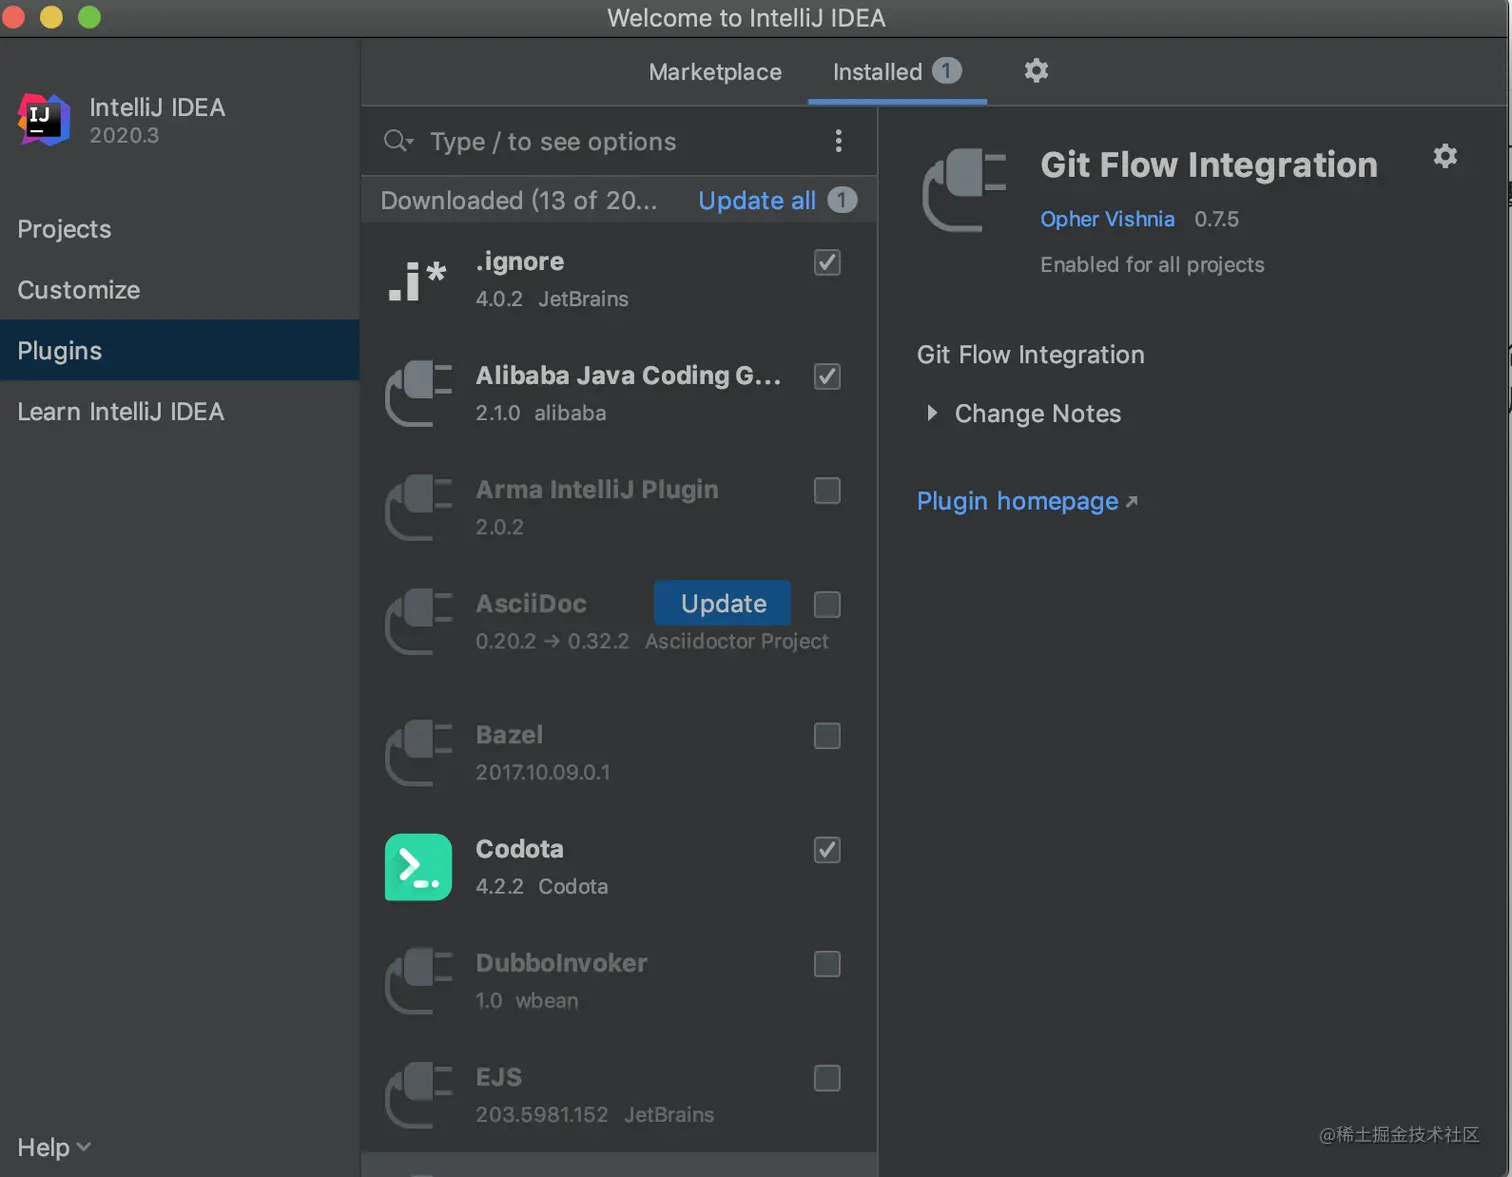1512x1177 pixels.
Task: Enable the EJS plugin checkbox
Action: pos(827,1078)
